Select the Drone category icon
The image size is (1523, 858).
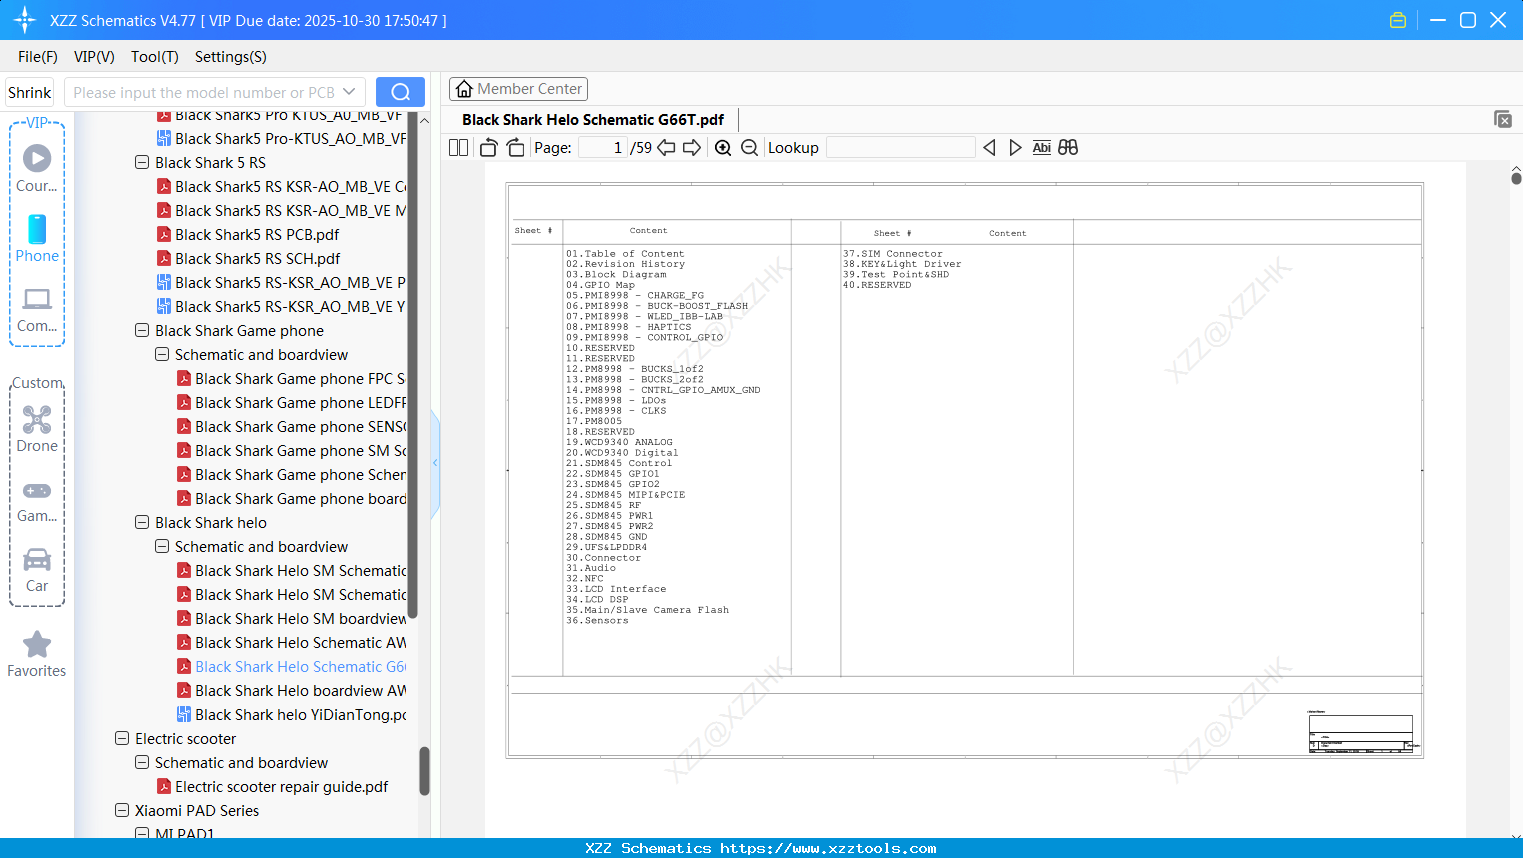[37, 429]
